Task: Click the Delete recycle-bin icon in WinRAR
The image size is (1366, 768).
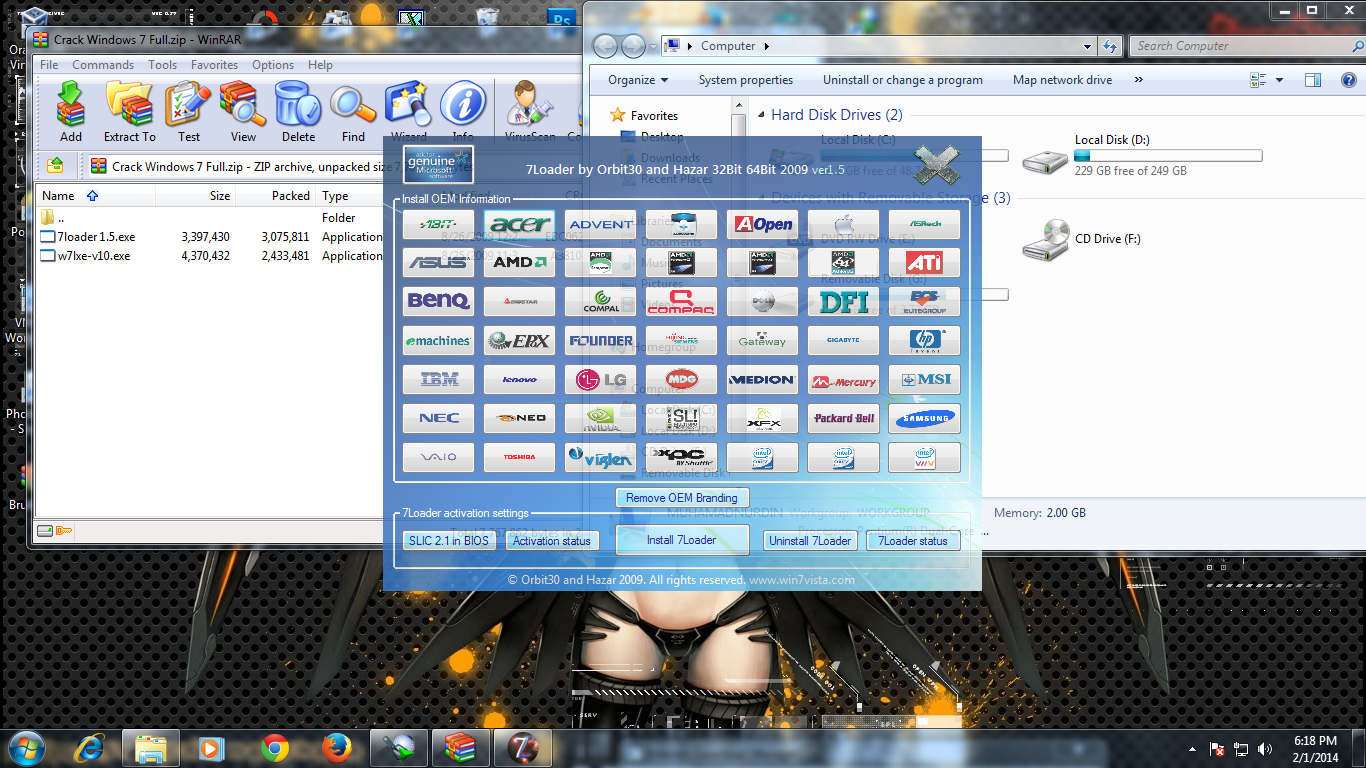Action: [298, 112]
